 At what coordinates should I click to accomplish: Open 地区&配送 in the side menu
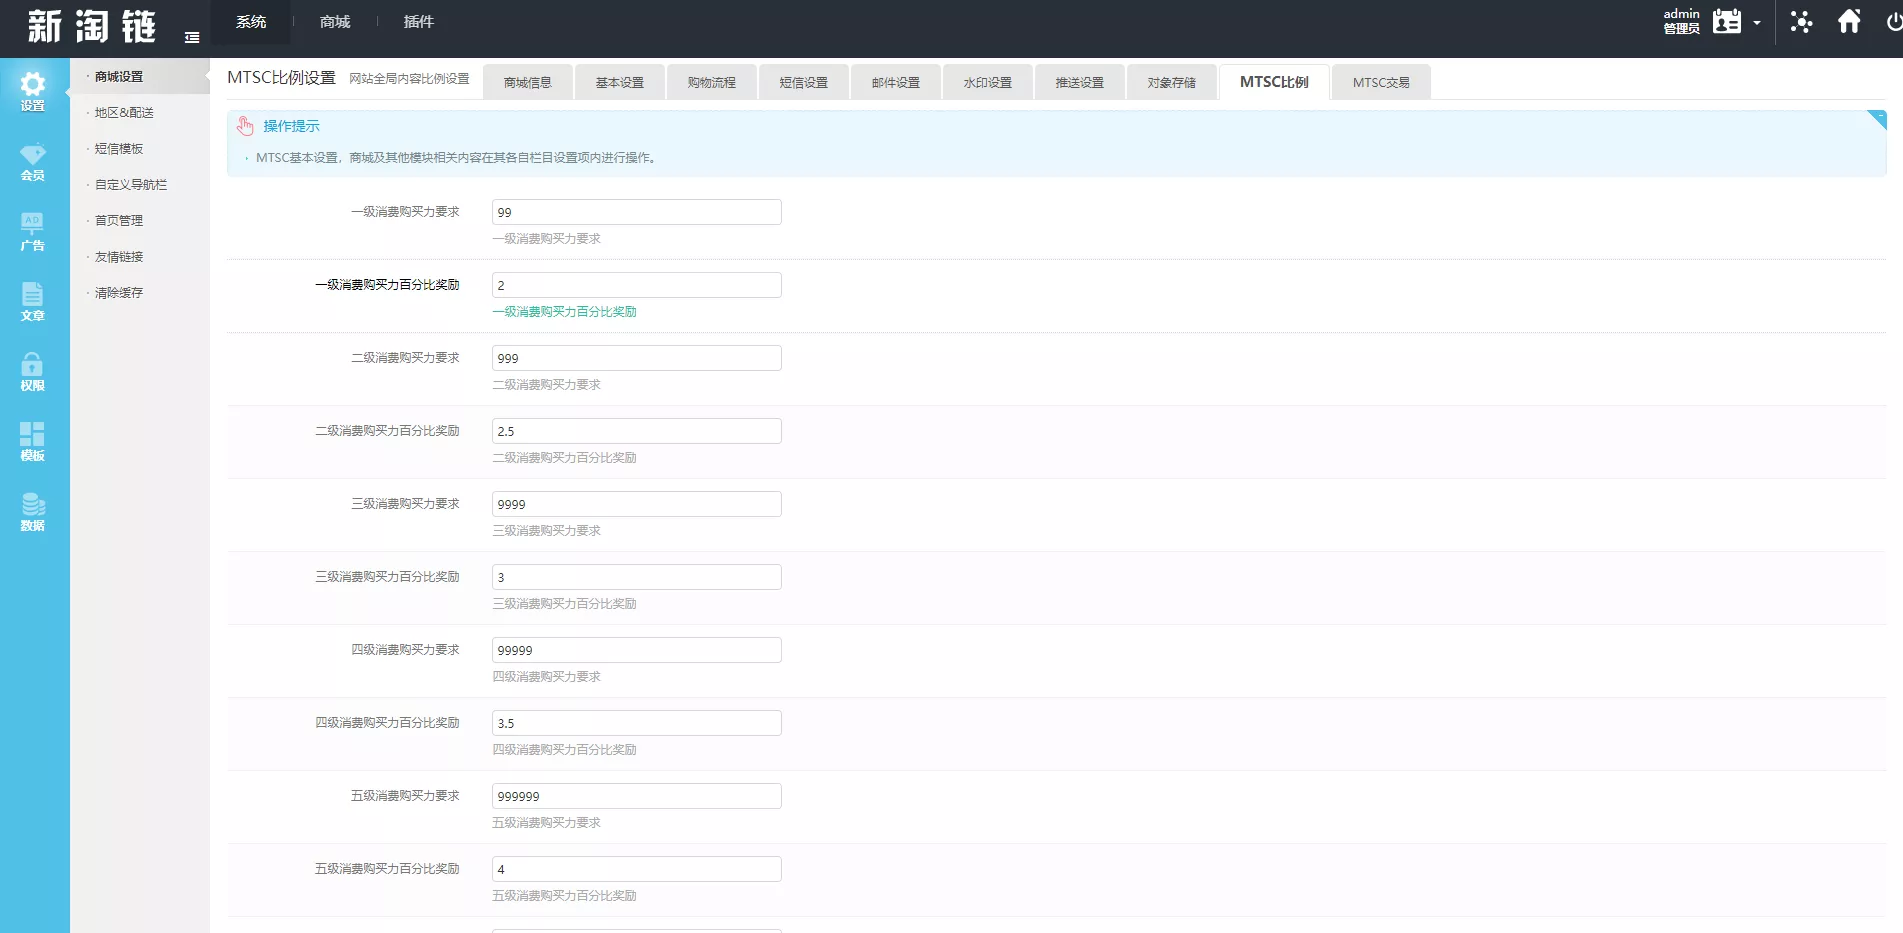(x=124, y=113)
